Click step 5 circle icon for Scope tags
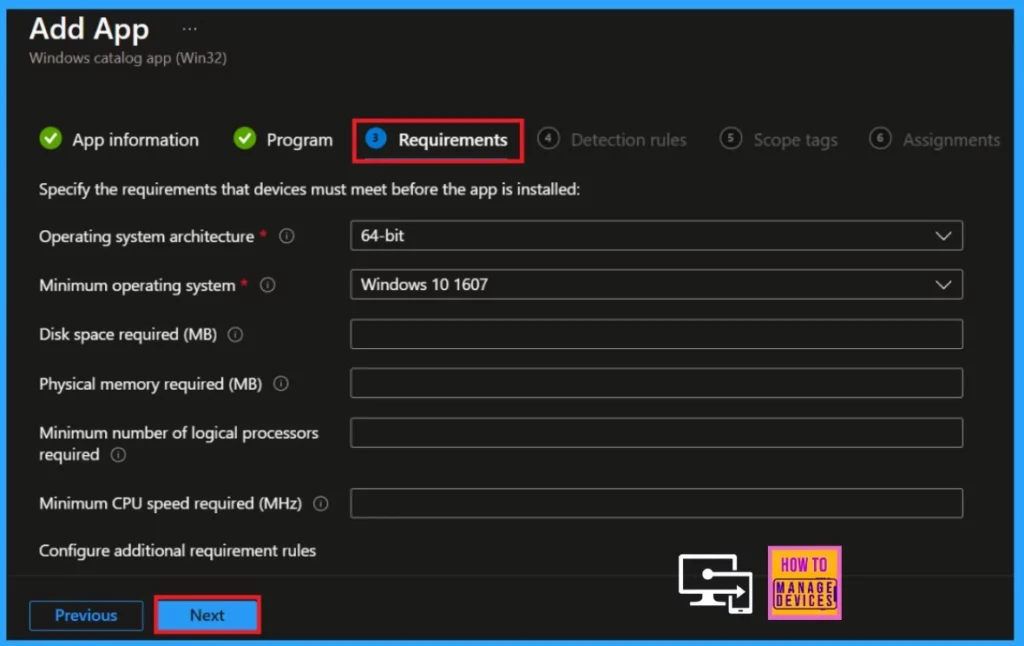This screenshot has height=646, width=1024. [731, 138]
